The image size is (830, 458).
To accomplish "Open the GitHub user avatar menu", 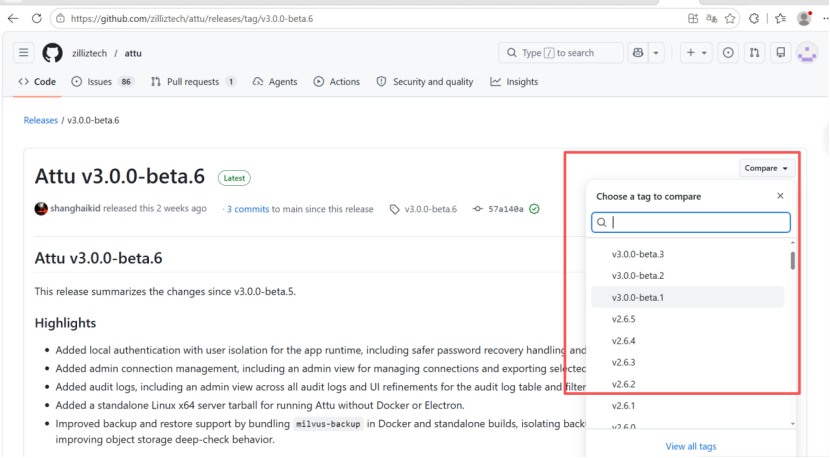I will 807,53.
